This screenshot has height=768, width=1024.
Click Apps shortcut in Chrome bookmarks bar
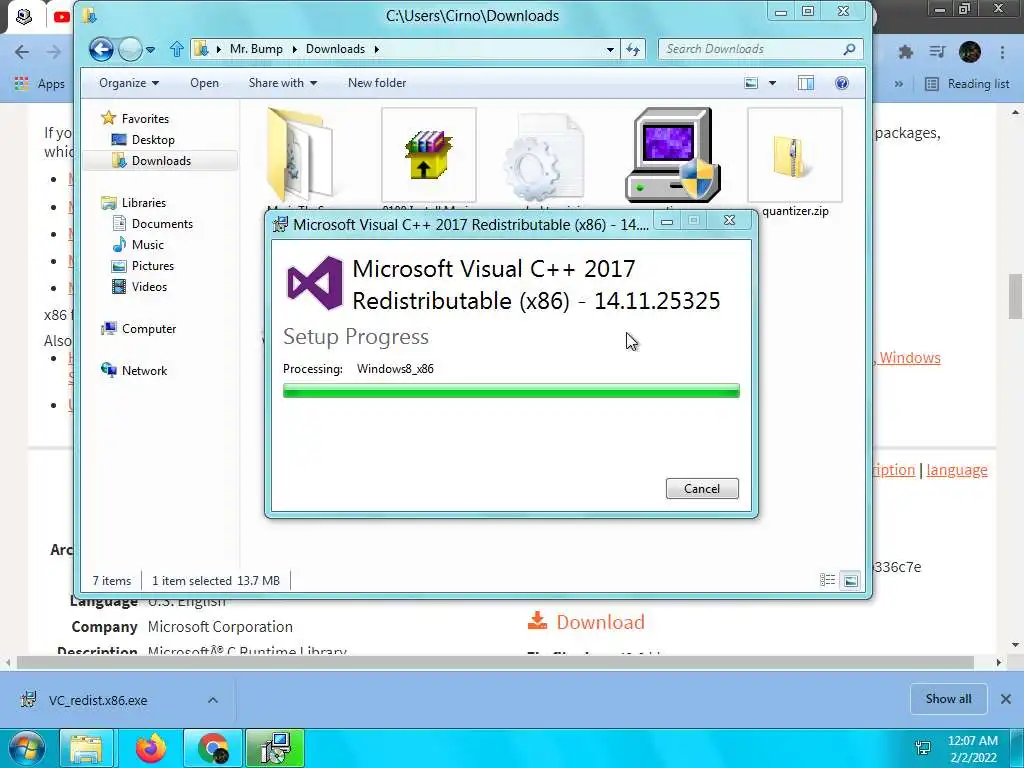(40, 84)
